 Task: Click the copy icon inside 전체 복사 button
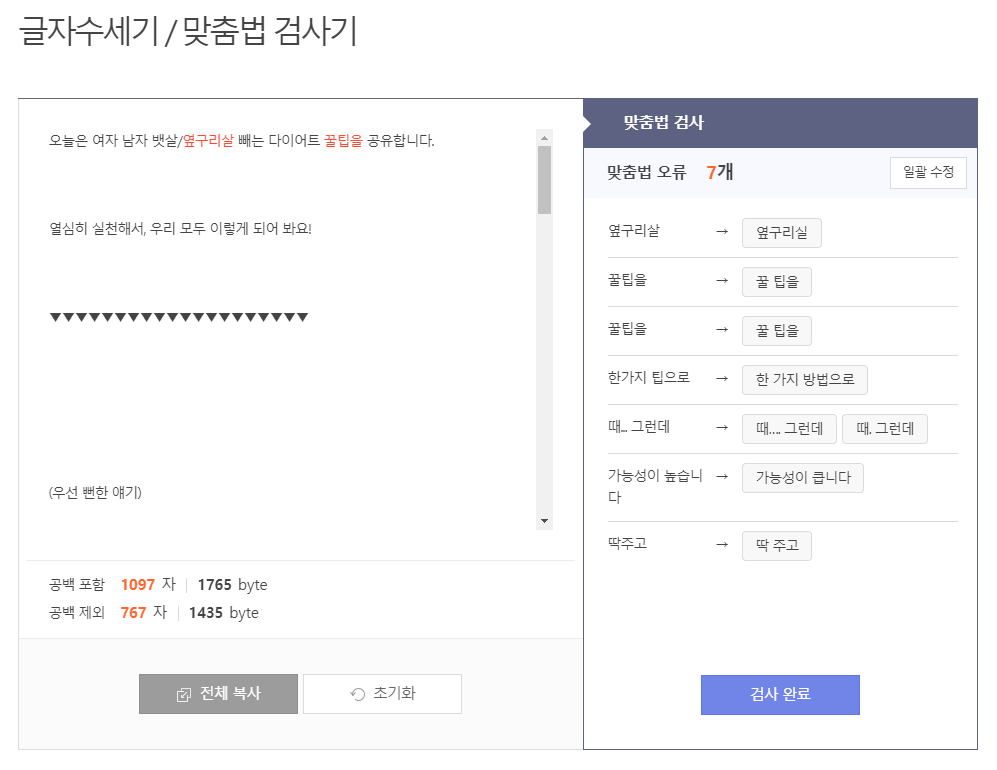tap(188, 694)
